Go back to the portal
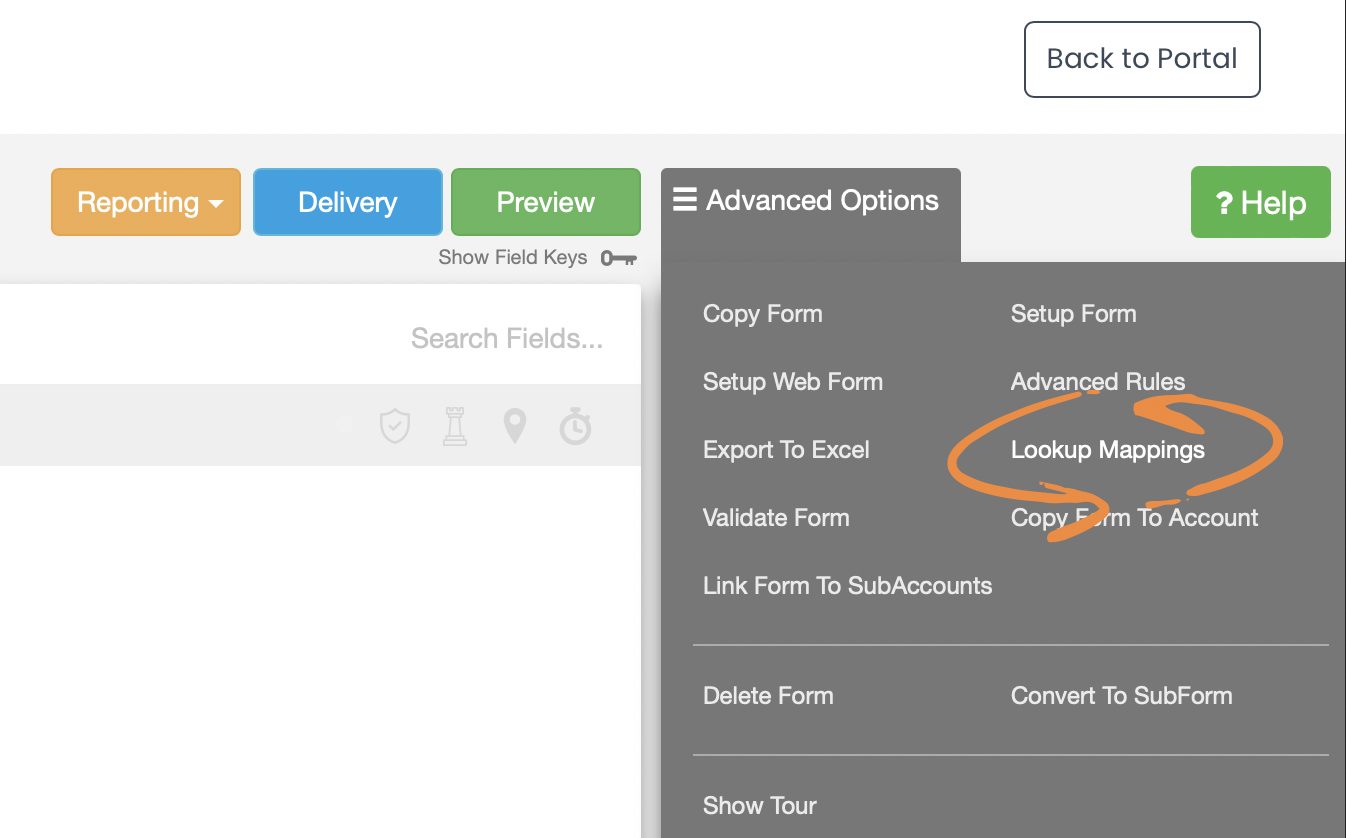Viewport: 1346px width, 838px height. coord(1141,59)
